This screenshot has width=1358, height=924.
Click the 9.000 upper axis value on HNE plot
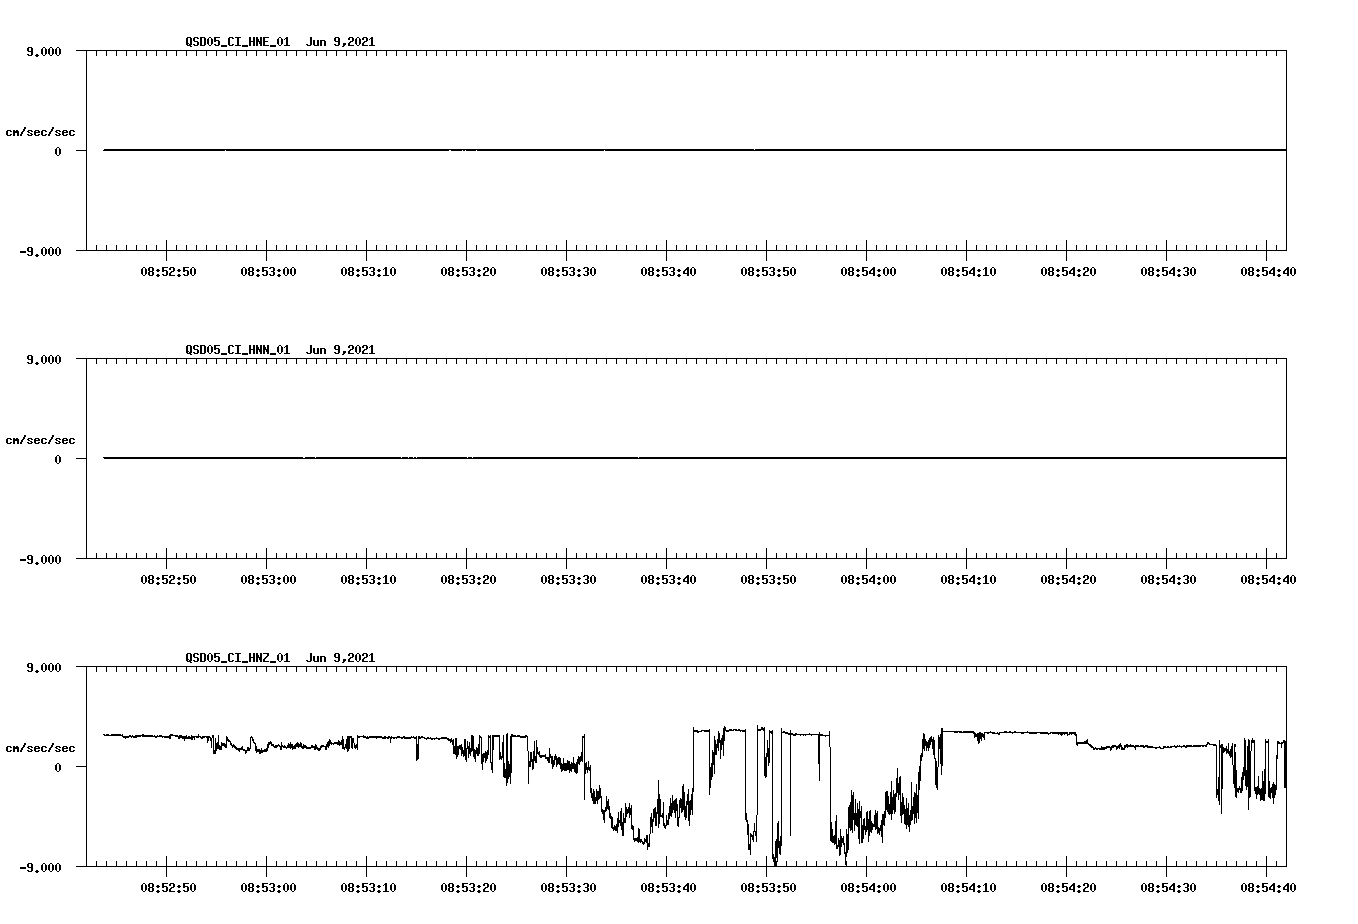click(x=44, y=52)
